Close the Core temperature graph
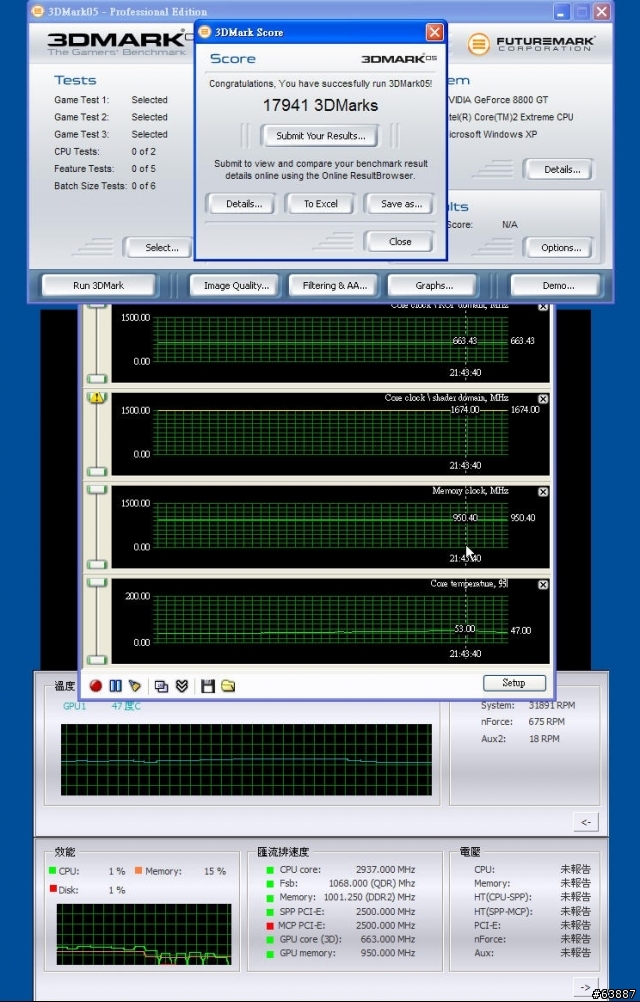 click(543, 585)
